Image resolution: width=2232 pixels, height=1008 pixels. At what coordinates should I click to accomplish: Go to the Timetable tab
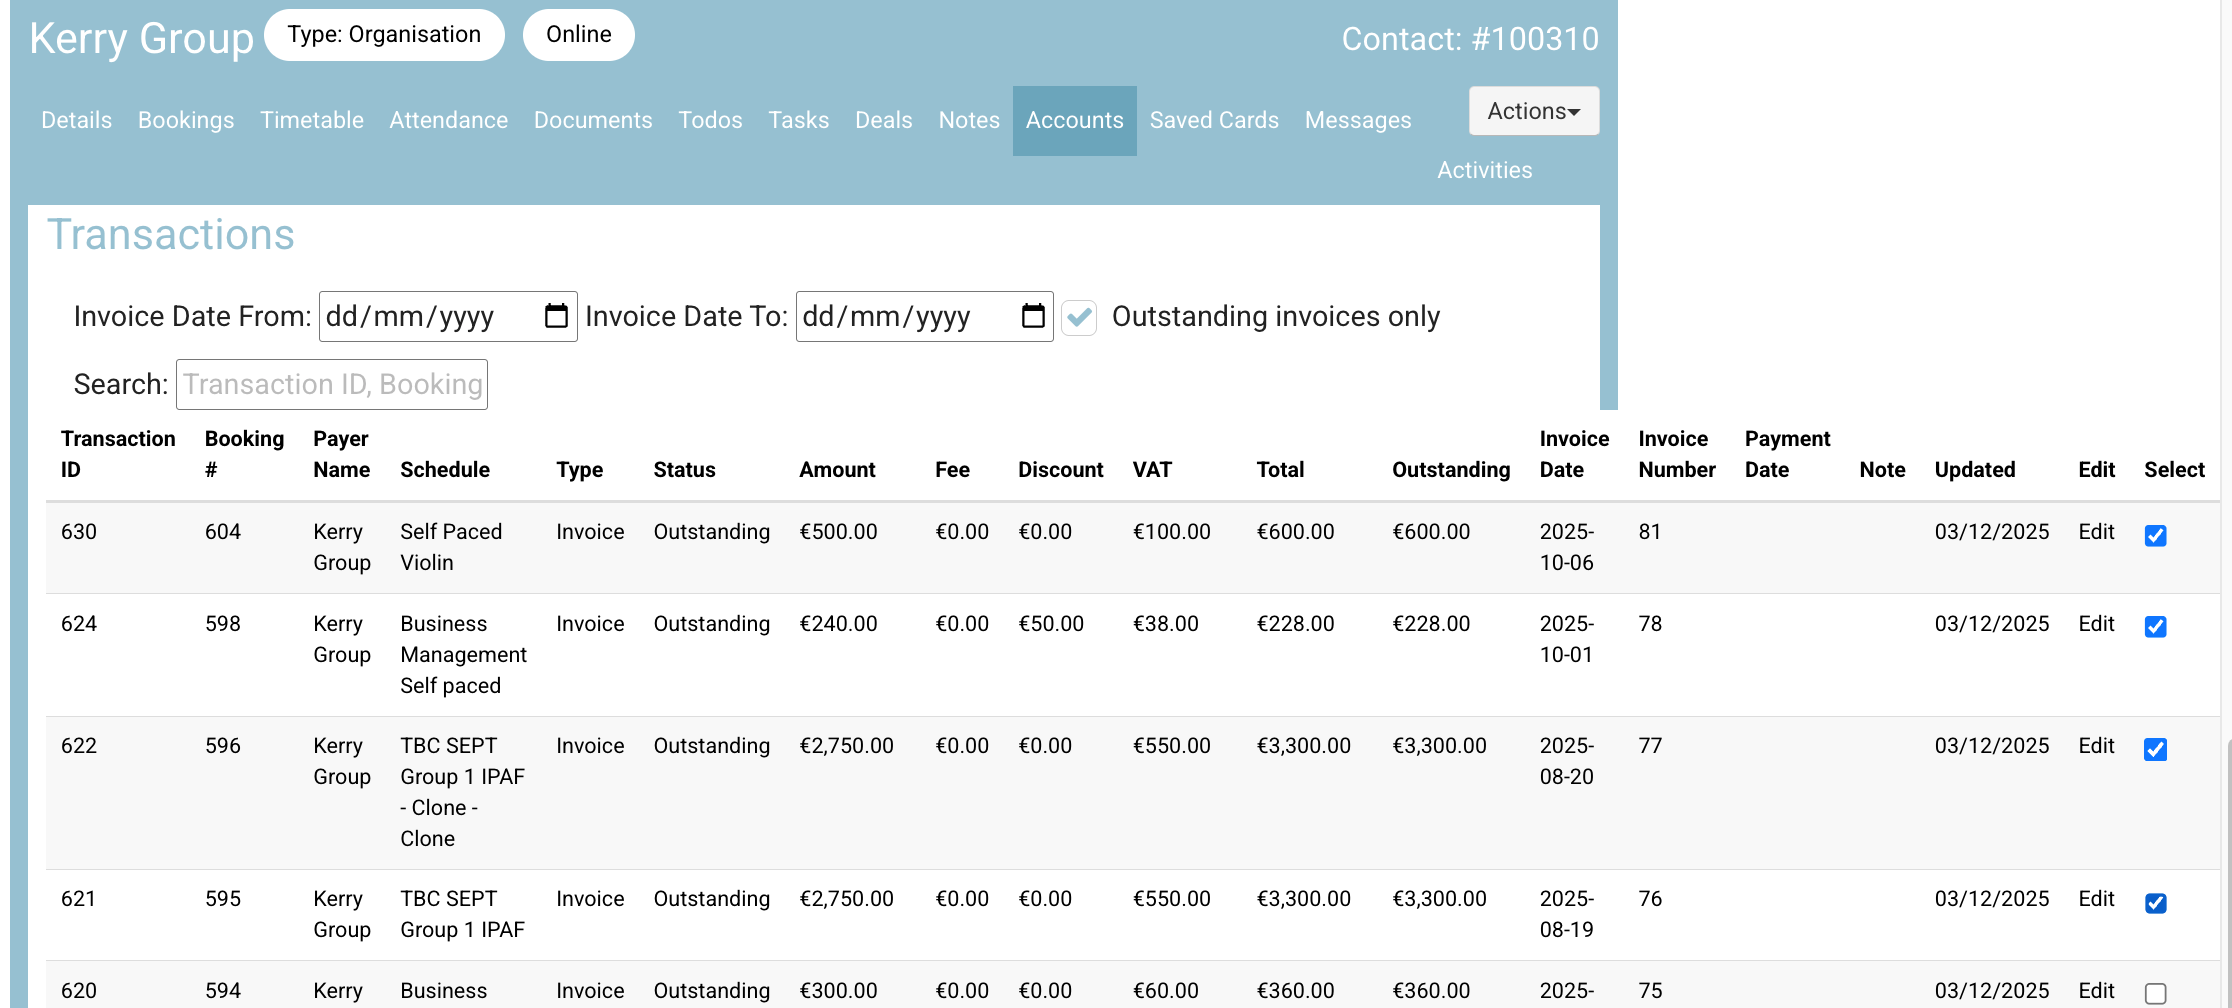[x=312, y=120]
